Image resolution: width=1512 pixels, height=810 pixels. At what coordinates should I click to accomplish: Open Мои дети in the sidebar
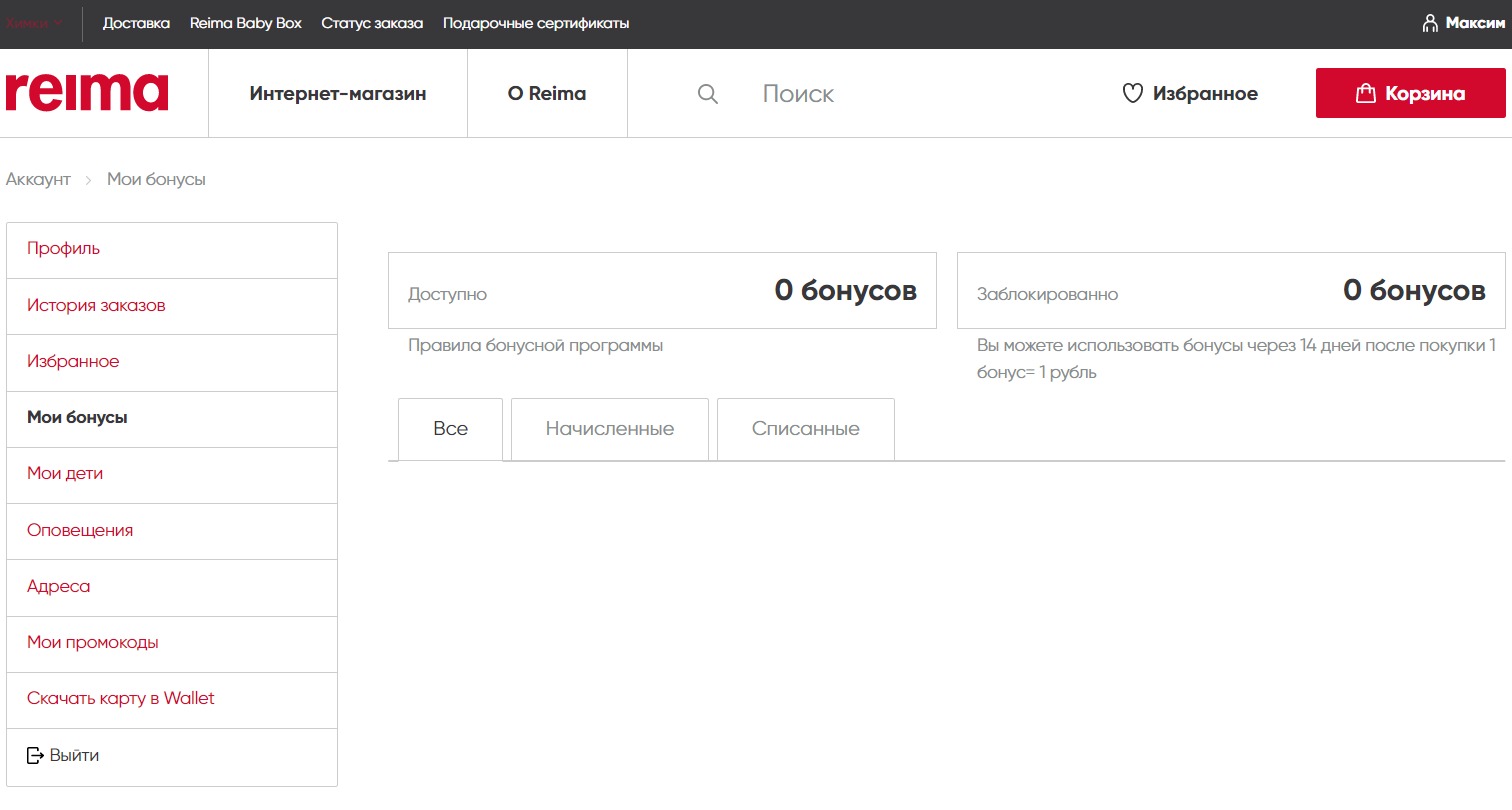click(x=172, y=474)
